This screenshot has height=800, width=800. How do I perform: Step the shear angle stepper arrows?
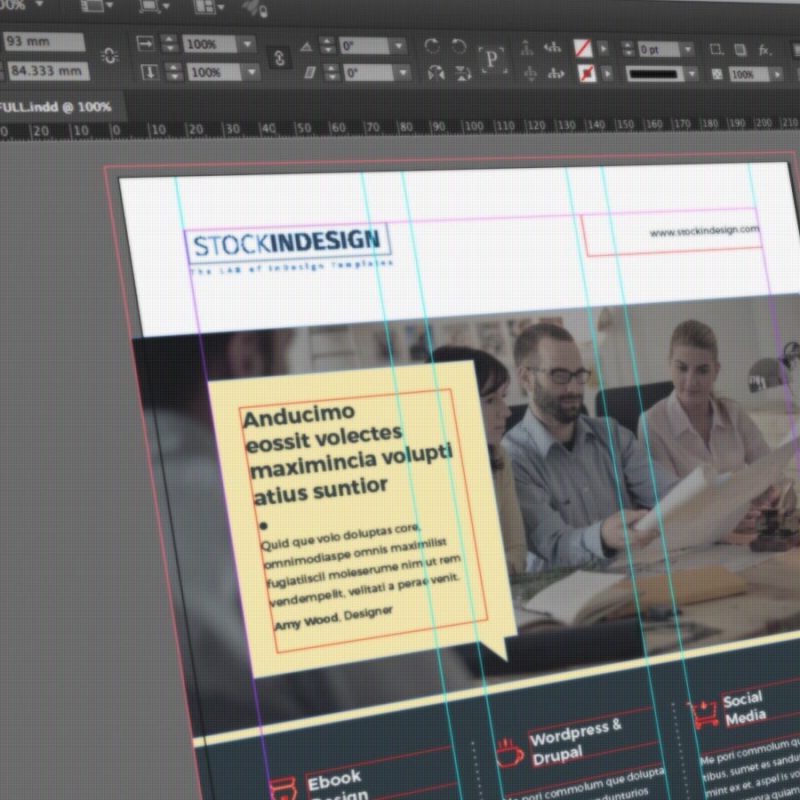click(x=331, y=72)
